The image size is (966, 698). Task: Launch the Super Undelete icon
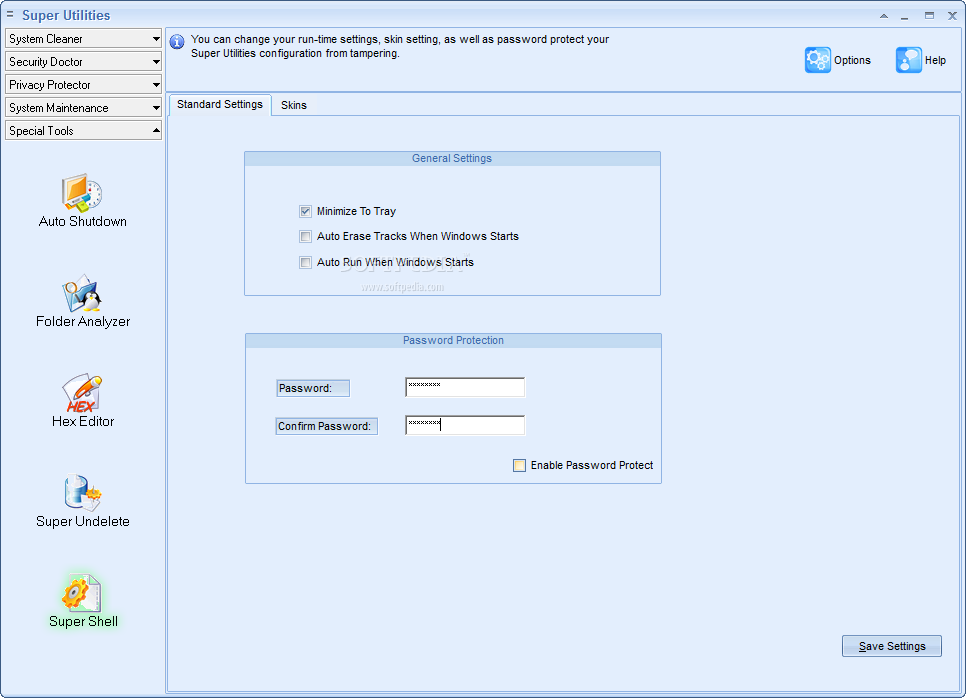(x=83, y=493)
